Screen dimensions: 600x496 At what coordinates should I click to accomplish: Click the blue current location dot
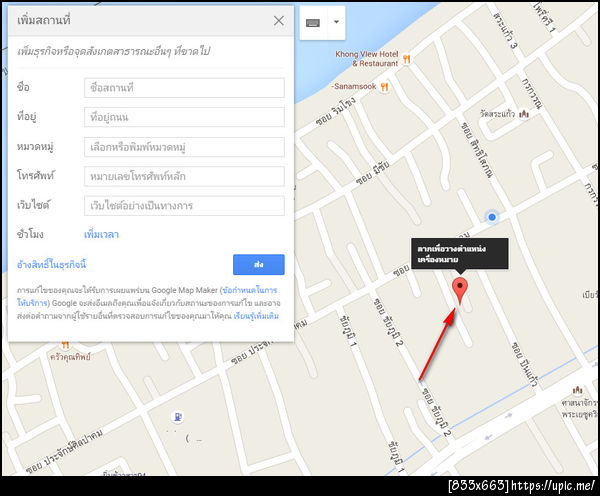(492, 217)
